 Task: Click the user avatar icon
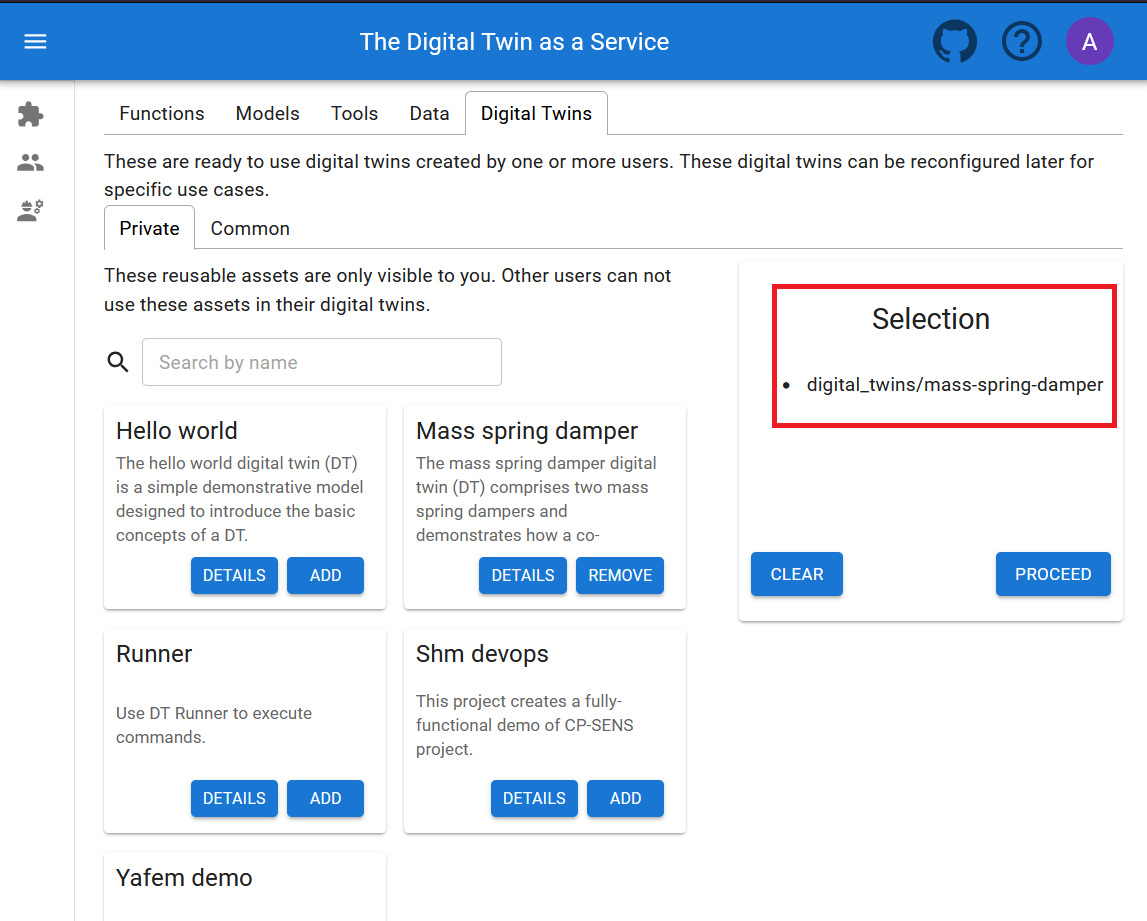tap(1089, 41)
